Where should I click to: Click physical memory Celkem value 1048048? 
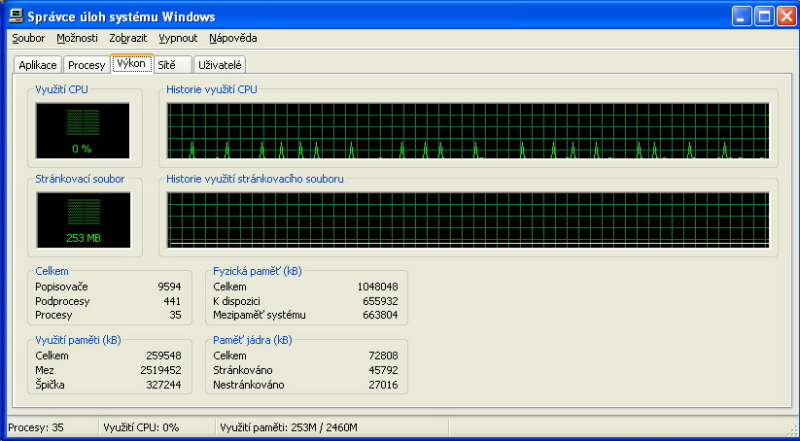pyautogui.click(x=378, y=287)
